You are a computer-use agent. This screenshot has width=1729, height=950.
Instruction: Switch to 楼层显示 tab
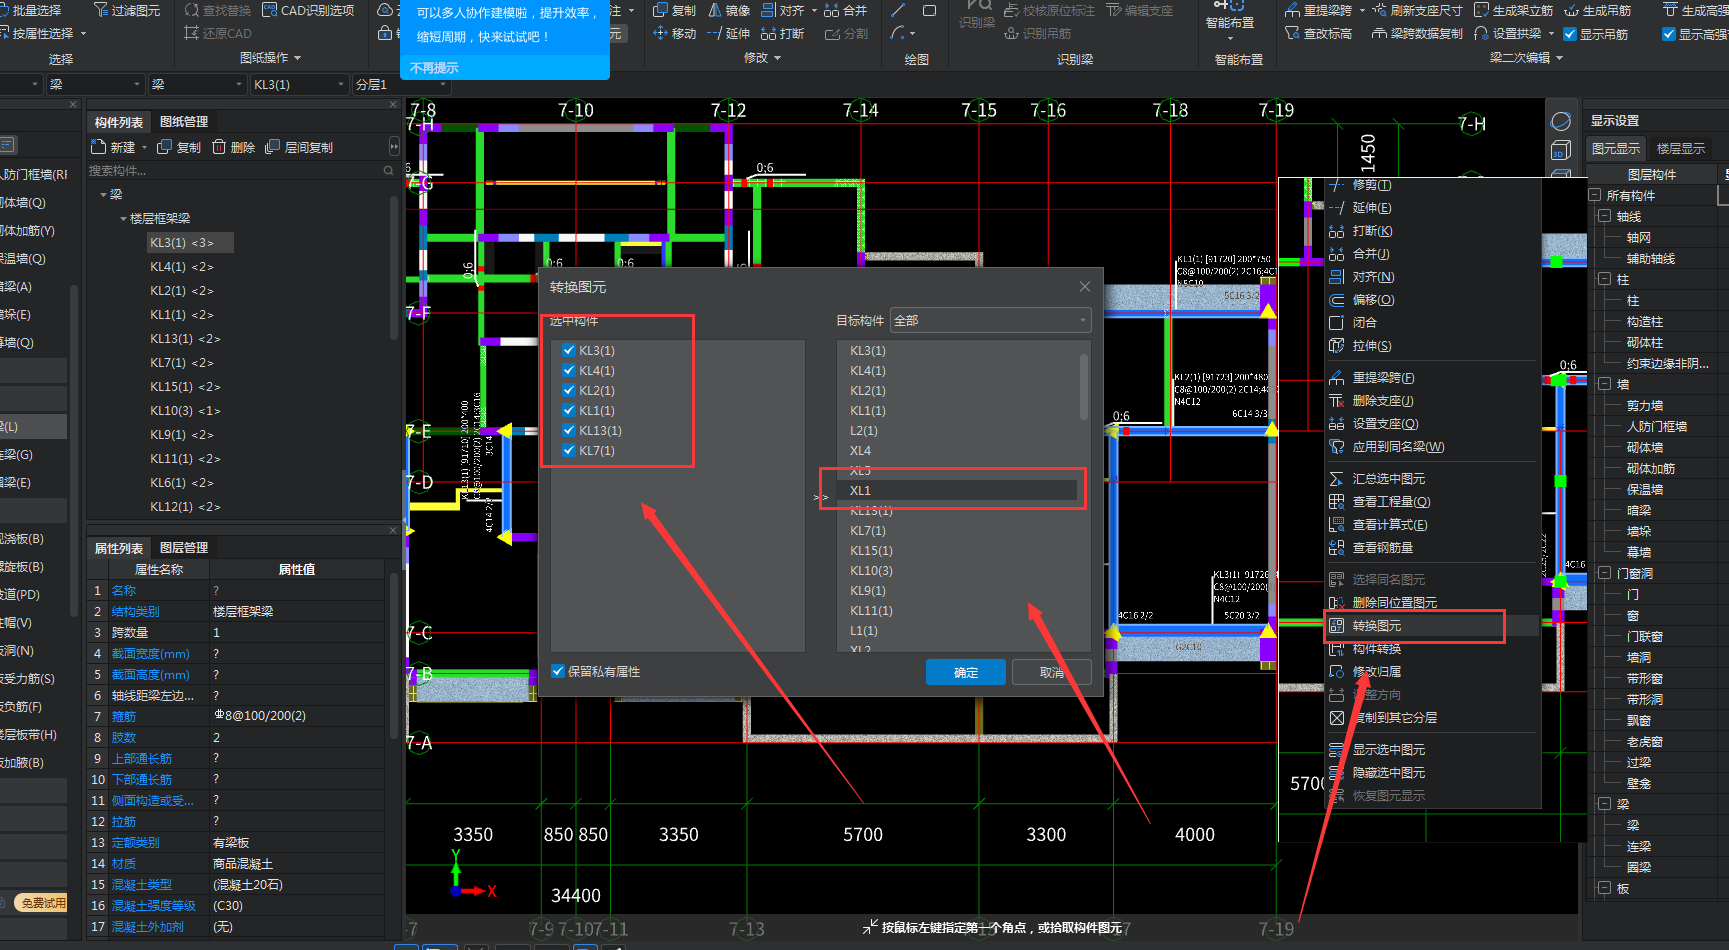pyautogui.click(x=1681, y=148)
